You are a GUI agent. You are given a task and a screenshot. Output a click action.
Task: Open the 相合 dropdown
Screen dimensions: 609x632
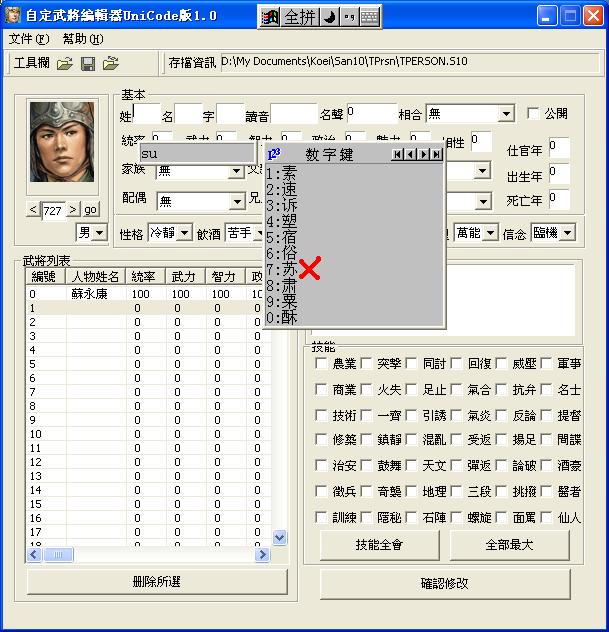pos(506,114)
